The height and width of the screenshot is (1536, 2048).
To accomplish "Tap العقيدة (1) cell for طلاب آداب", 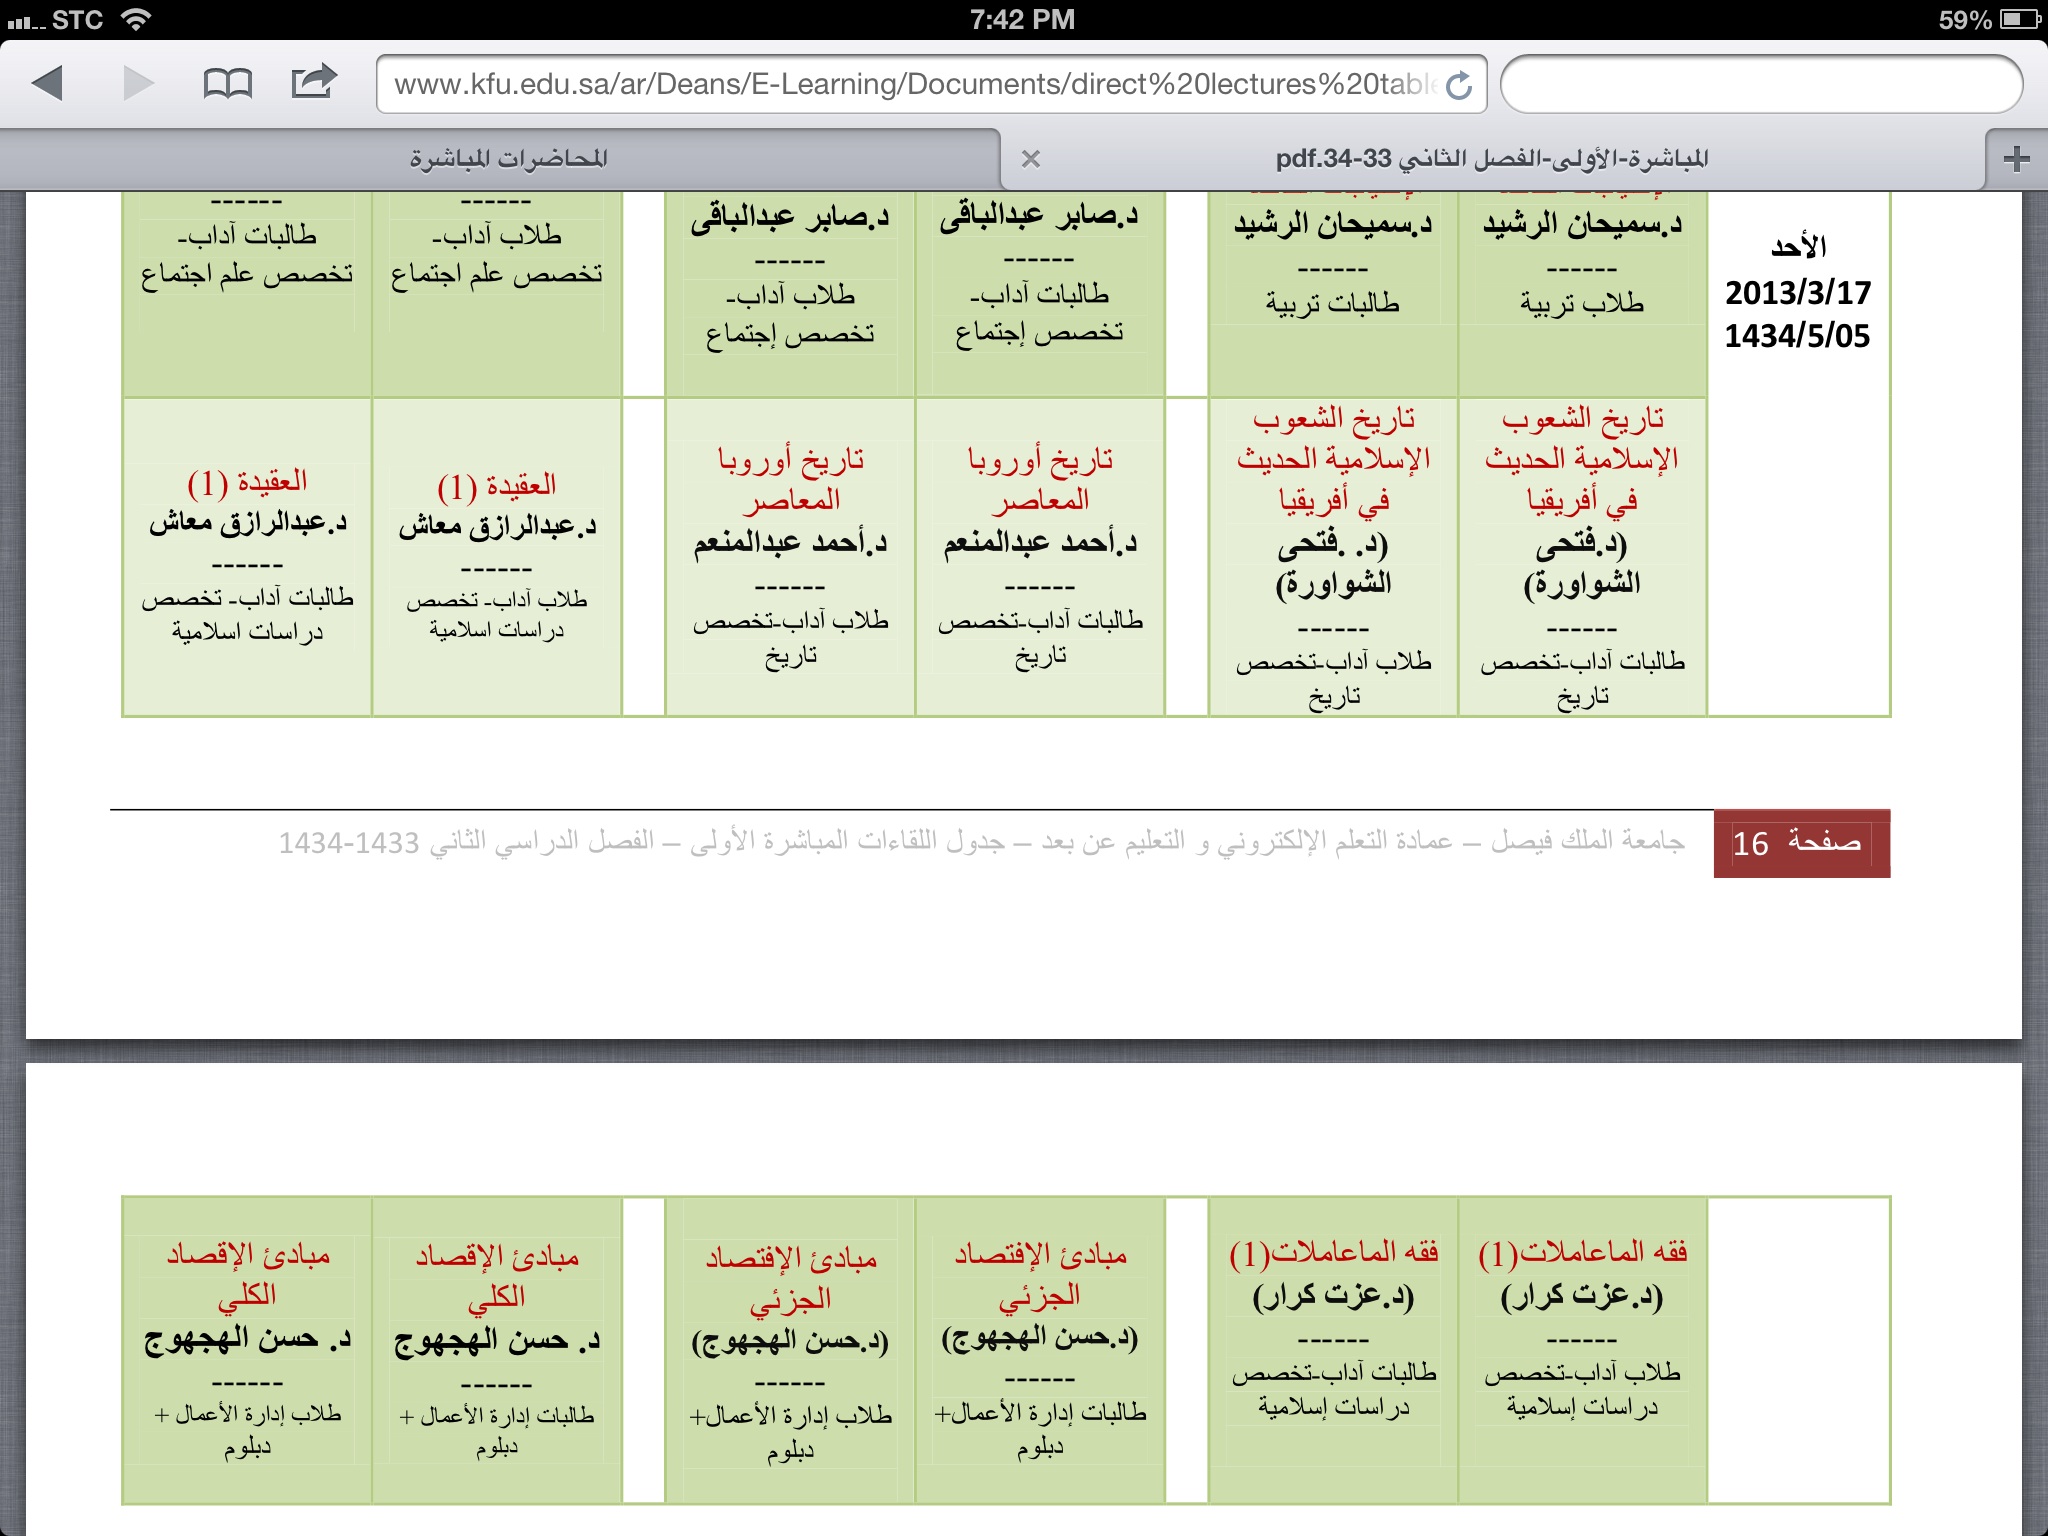I will pos(497,557).
